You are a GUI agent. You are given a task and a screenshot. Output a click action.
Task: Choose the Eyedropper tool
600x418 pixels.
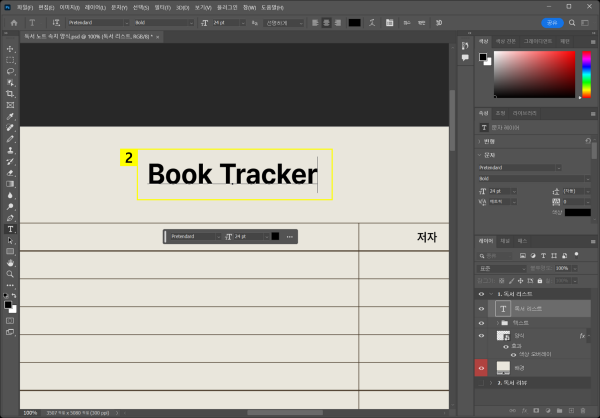10,116
